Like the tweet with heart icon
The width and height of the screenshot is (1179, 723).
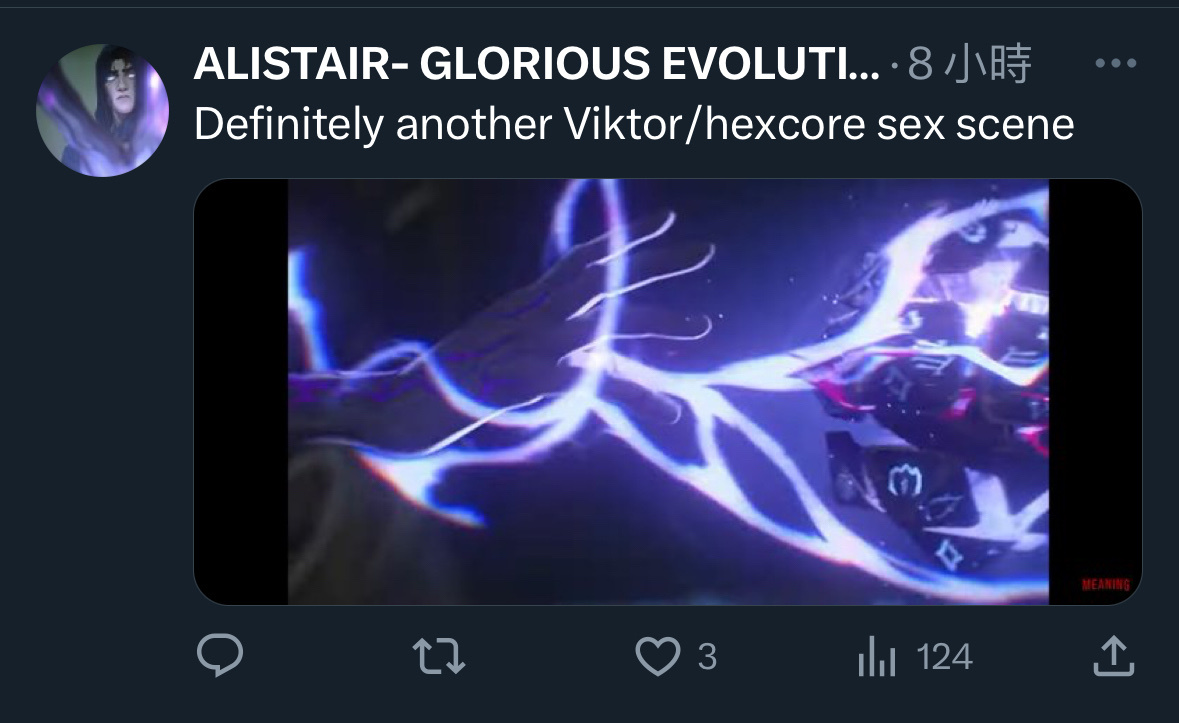[657, 655]
